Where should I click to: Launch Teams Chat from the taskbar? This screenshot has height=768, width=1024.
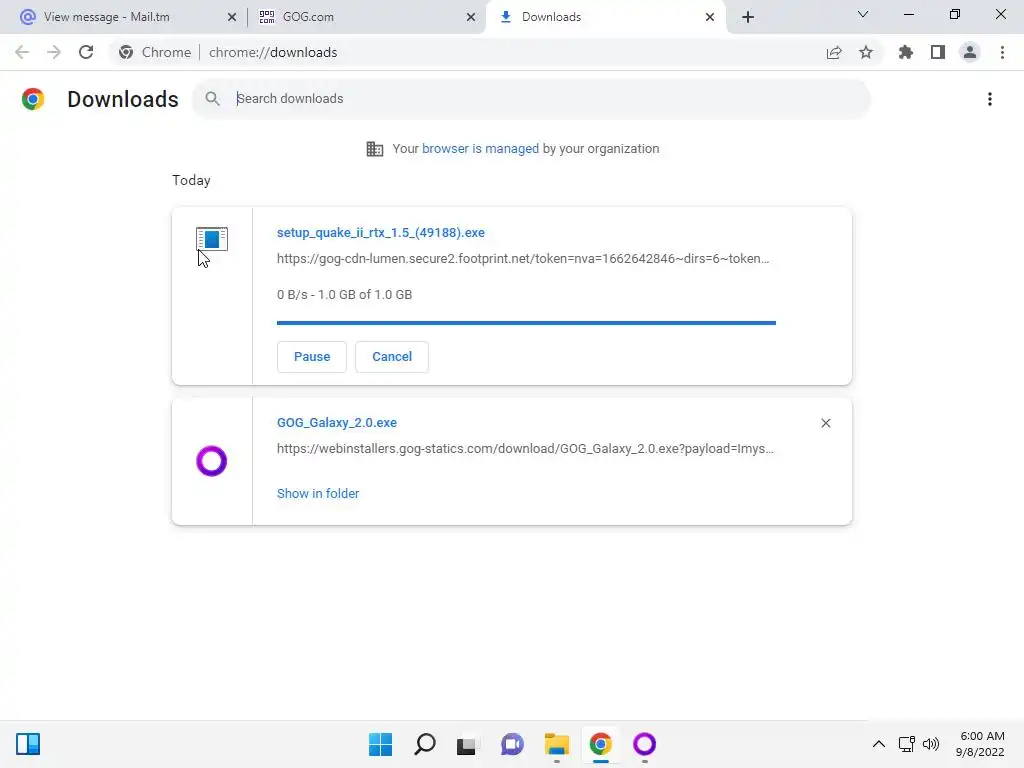tap(513, 744)
